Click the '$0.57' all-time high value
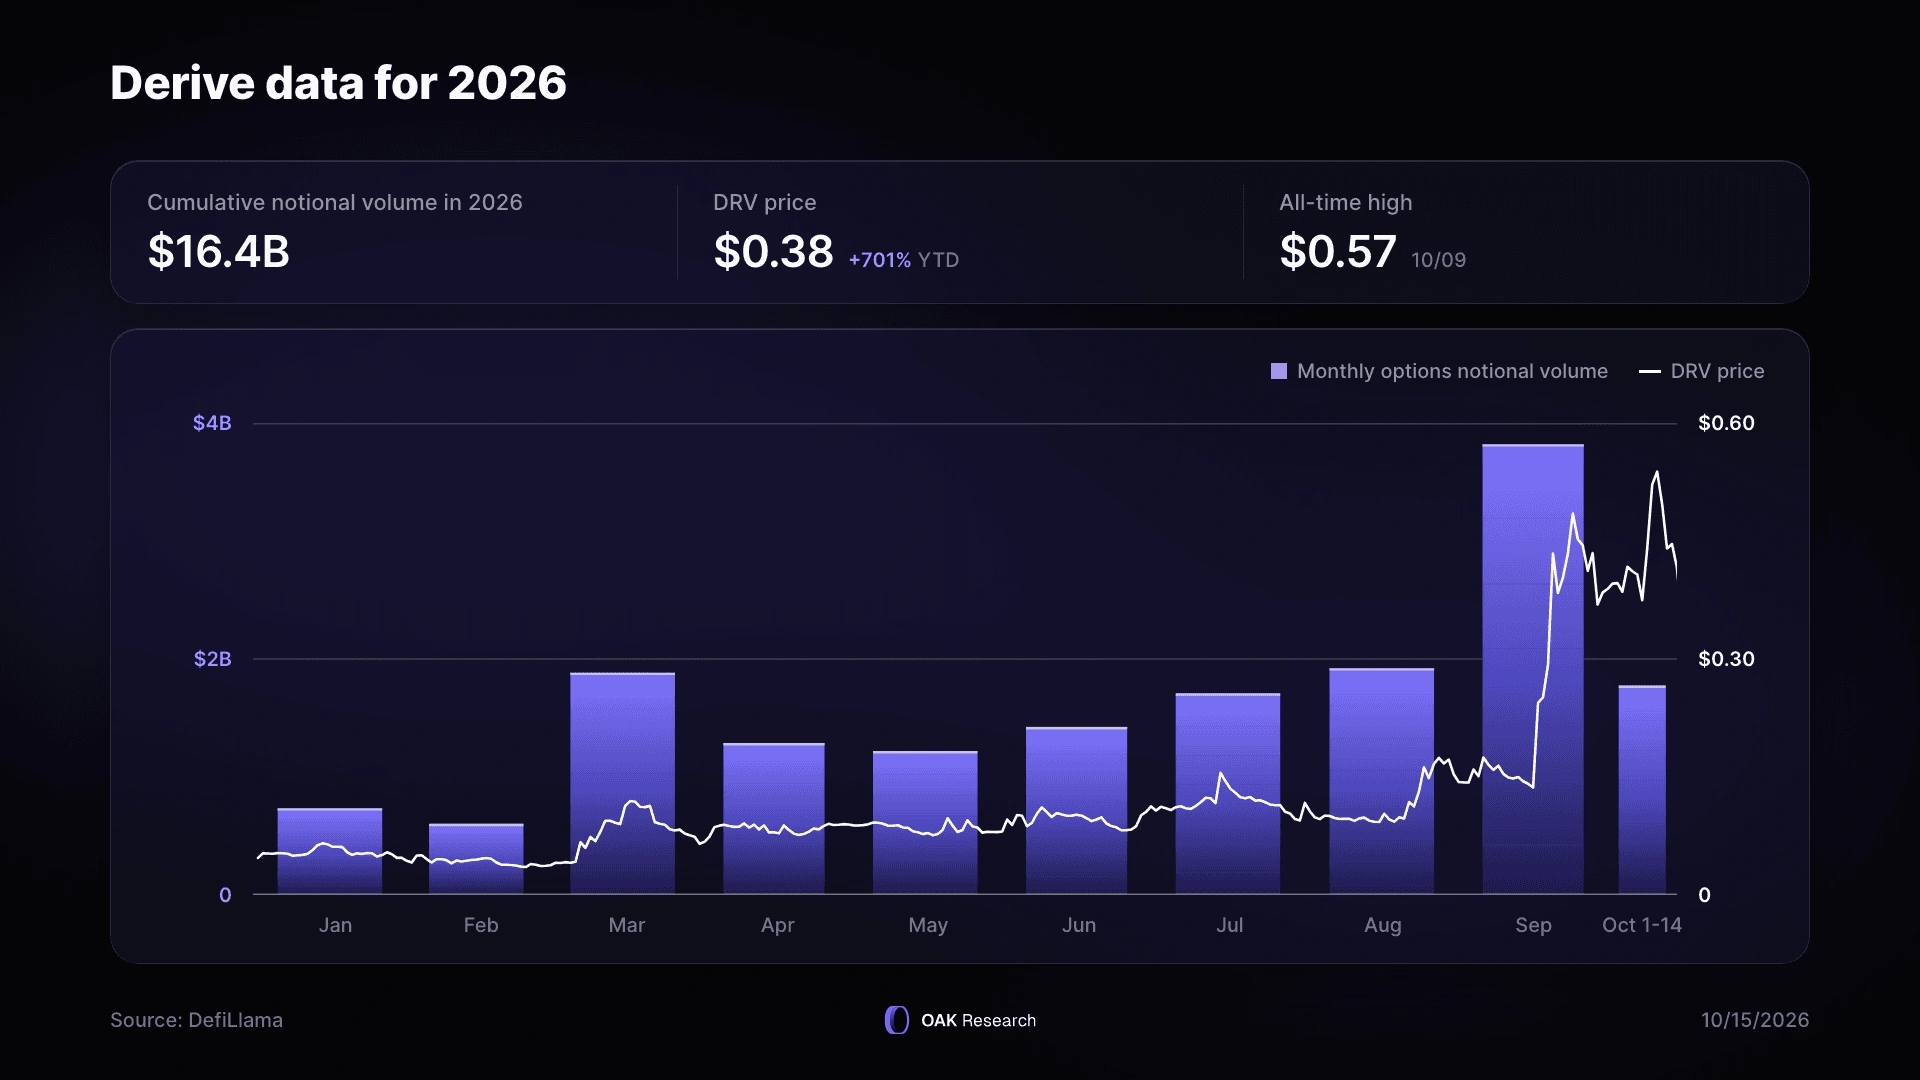This screenshot has width=1920, height=1080. coord(1338,251)
